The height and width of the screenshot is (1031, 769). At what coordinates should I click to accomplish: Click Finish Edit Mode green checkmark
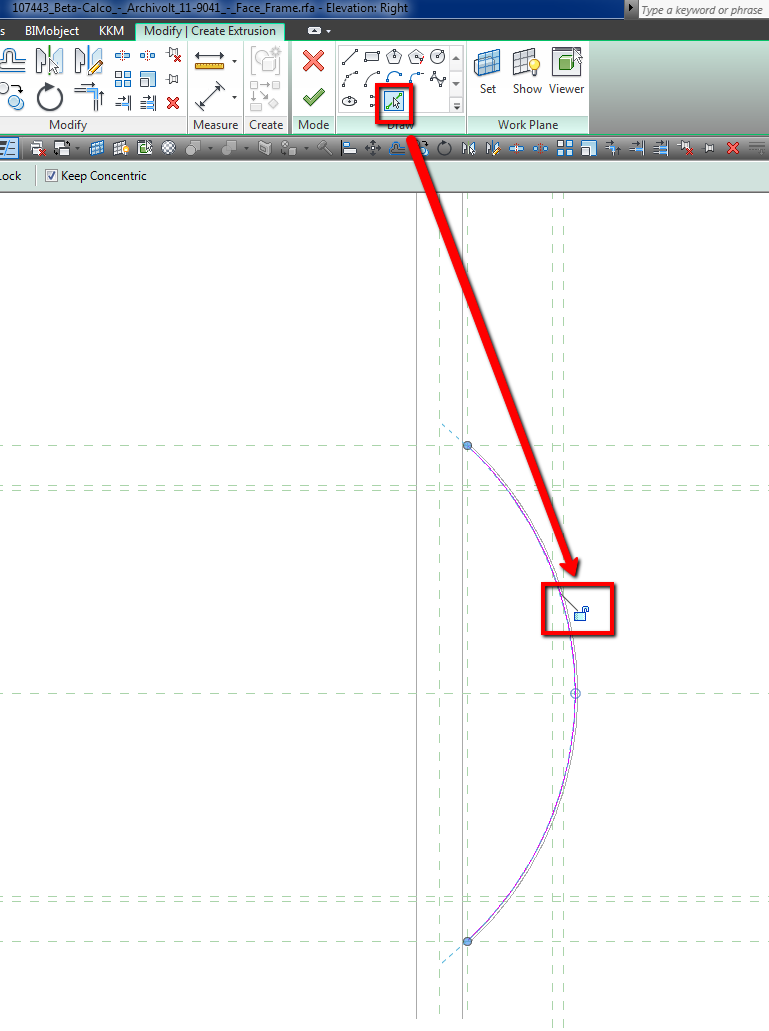pyautogui.click(x=314, y=98)
